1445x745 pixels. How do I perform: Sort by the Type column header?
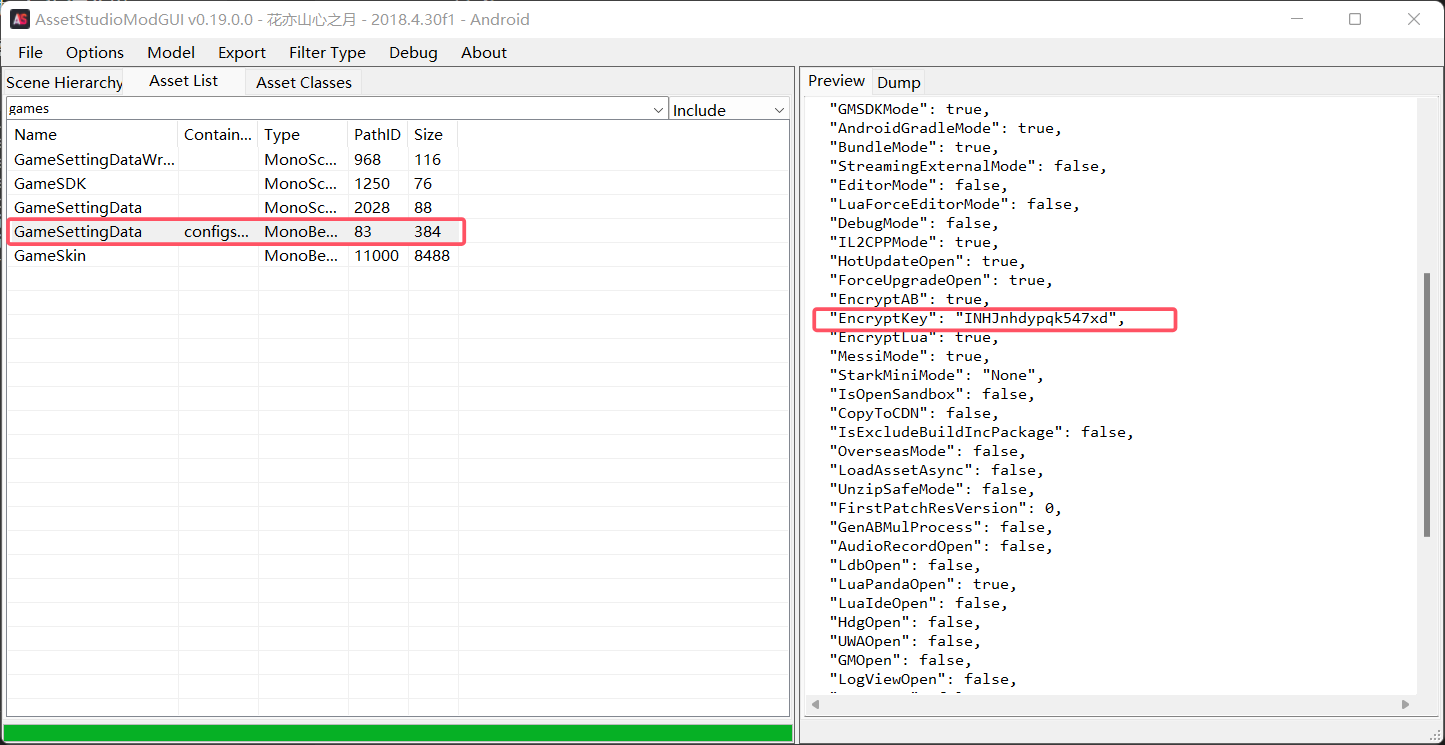click(303, 135)
